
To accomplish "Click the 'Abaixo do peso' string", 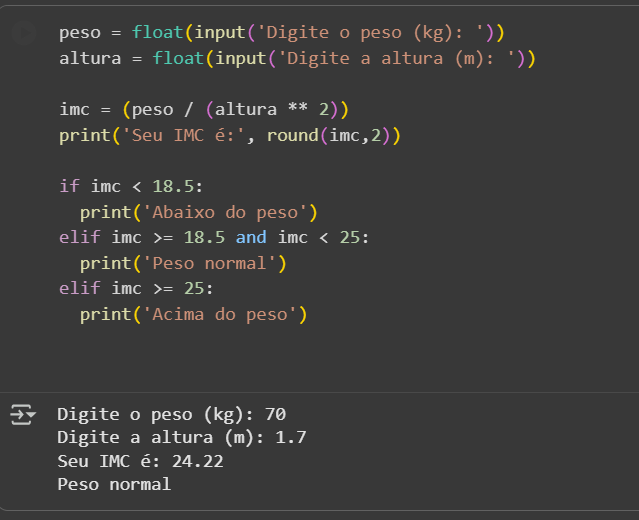I will (229, 212).
